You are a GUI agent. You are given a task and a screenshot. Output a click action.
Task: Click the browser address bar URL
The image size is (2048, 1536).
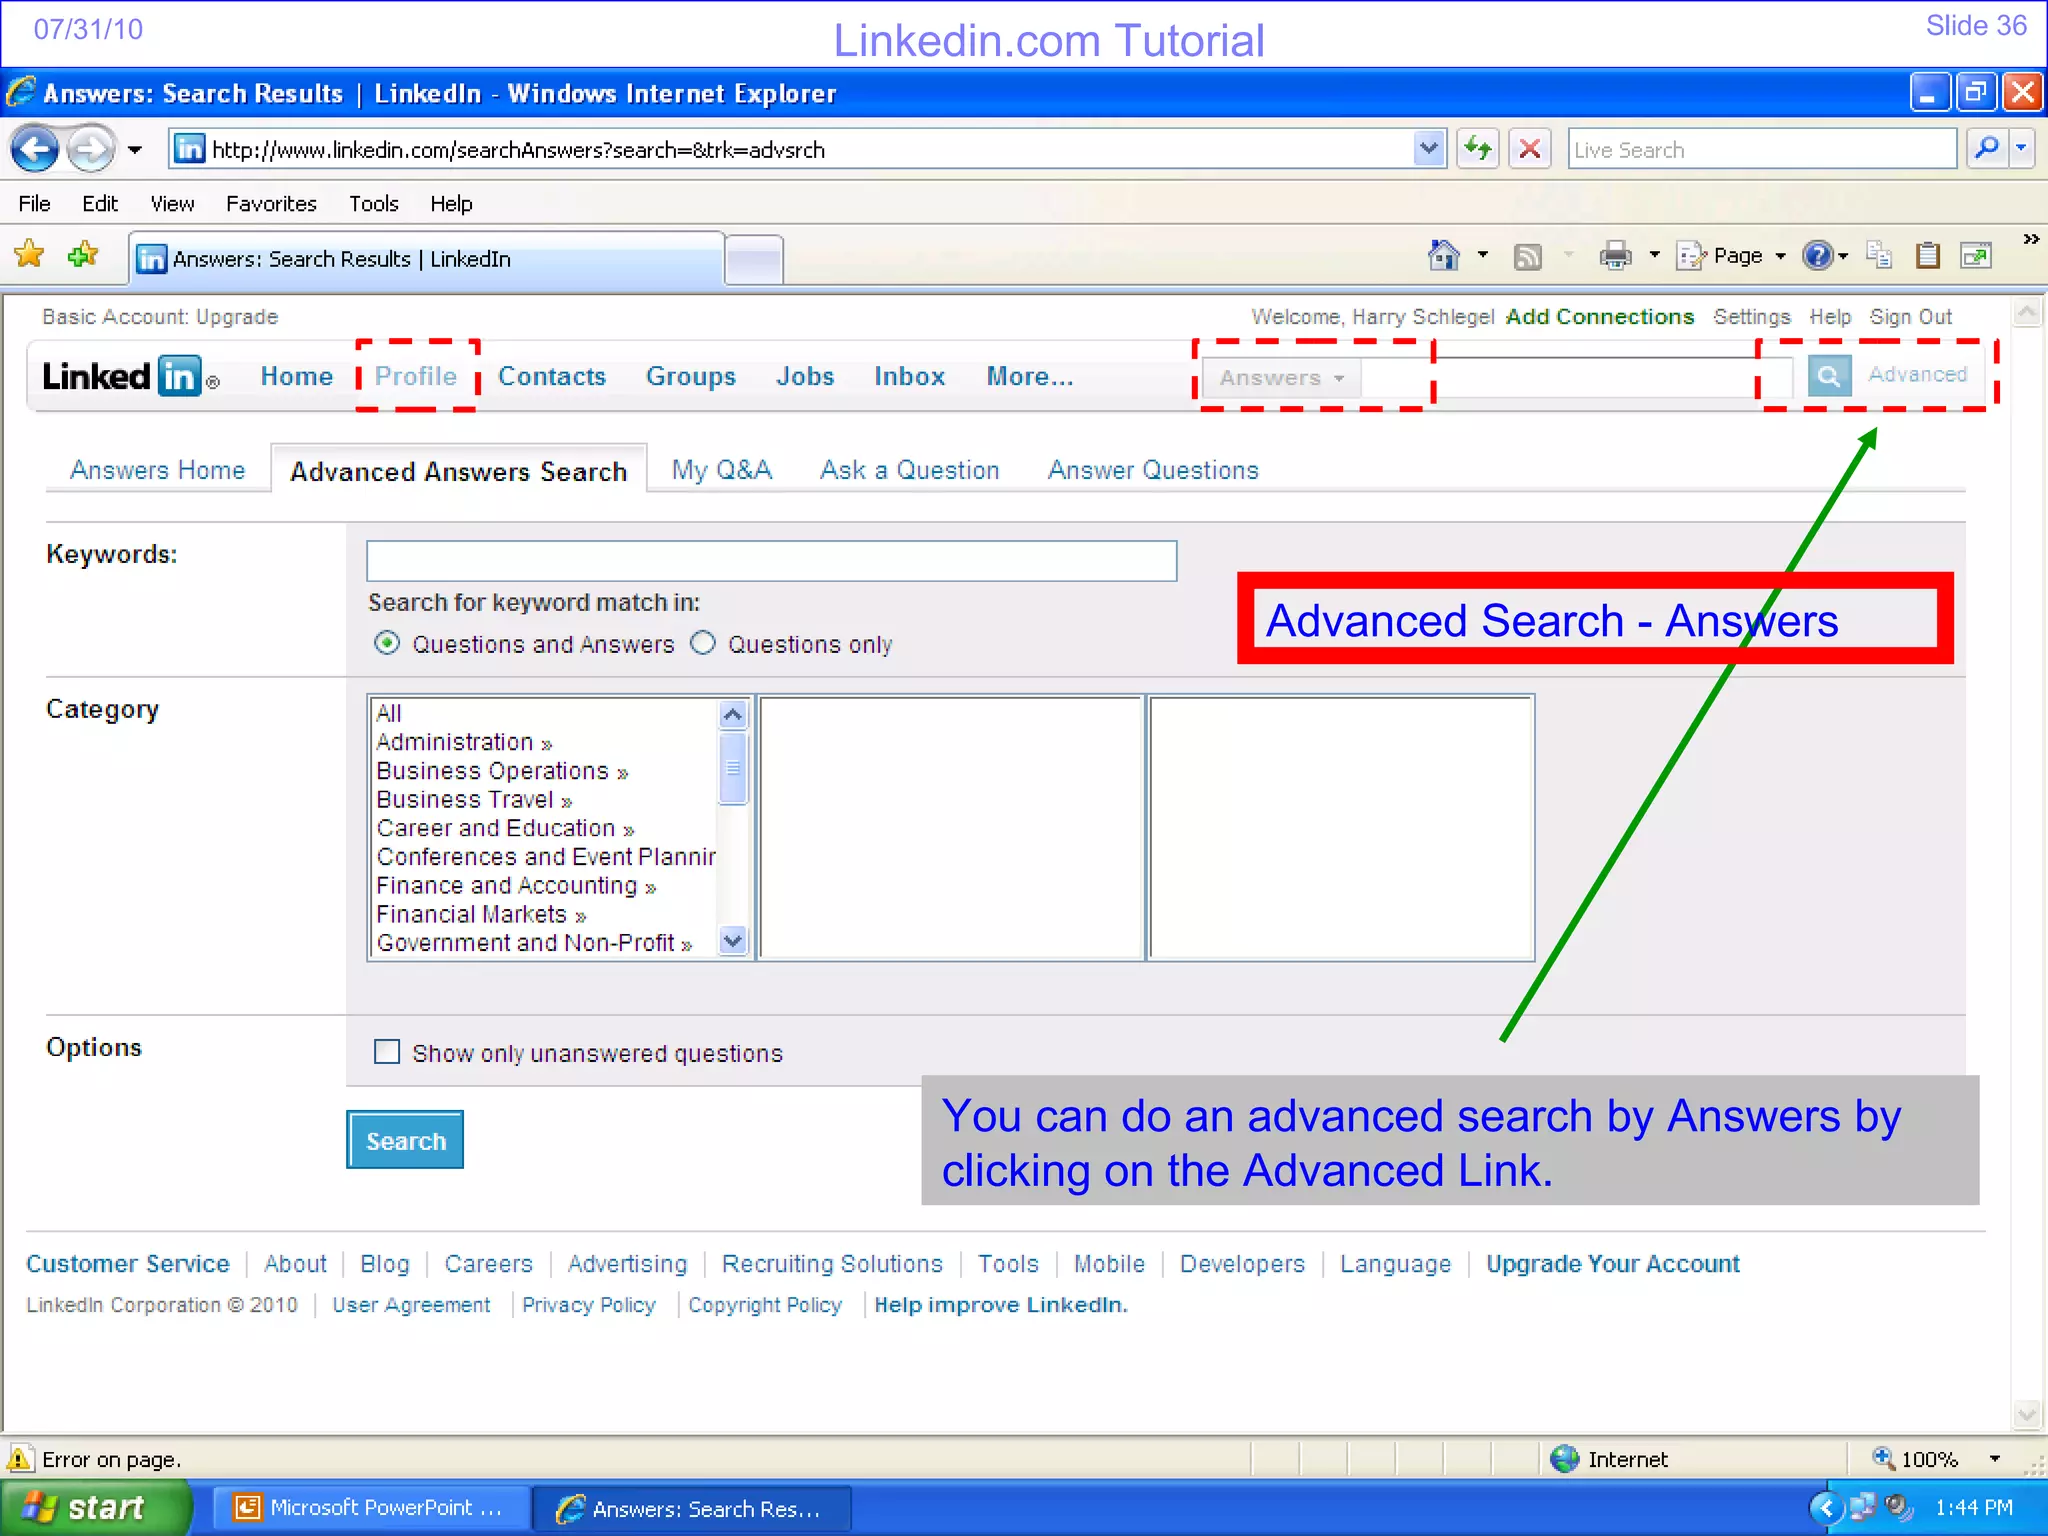pos(518,150)
